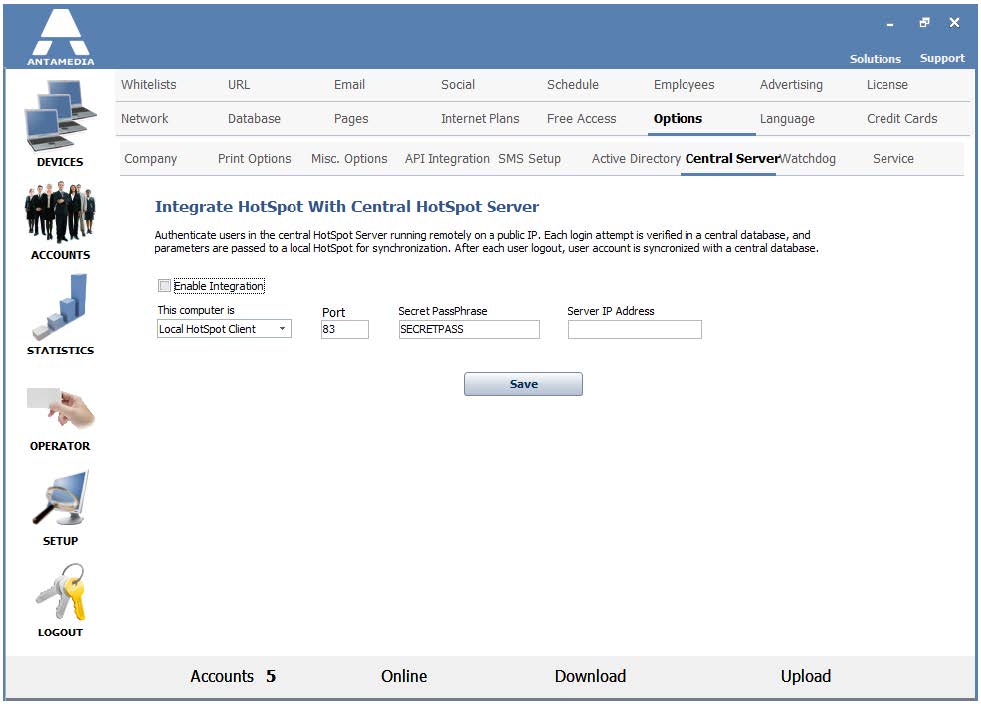981x704 pixels.
Task: Open the Company sub-tab
Action: pyautogui.click(x=150, y=158)
